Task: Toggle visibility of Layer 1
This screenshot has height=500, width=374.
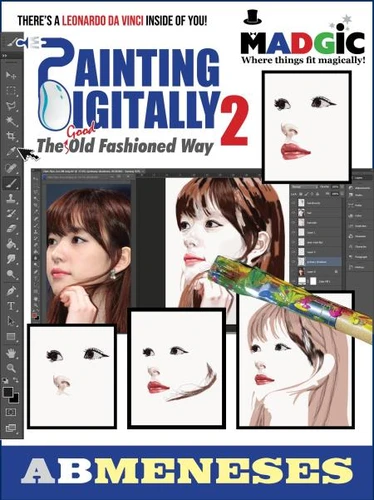Action: 293,232
